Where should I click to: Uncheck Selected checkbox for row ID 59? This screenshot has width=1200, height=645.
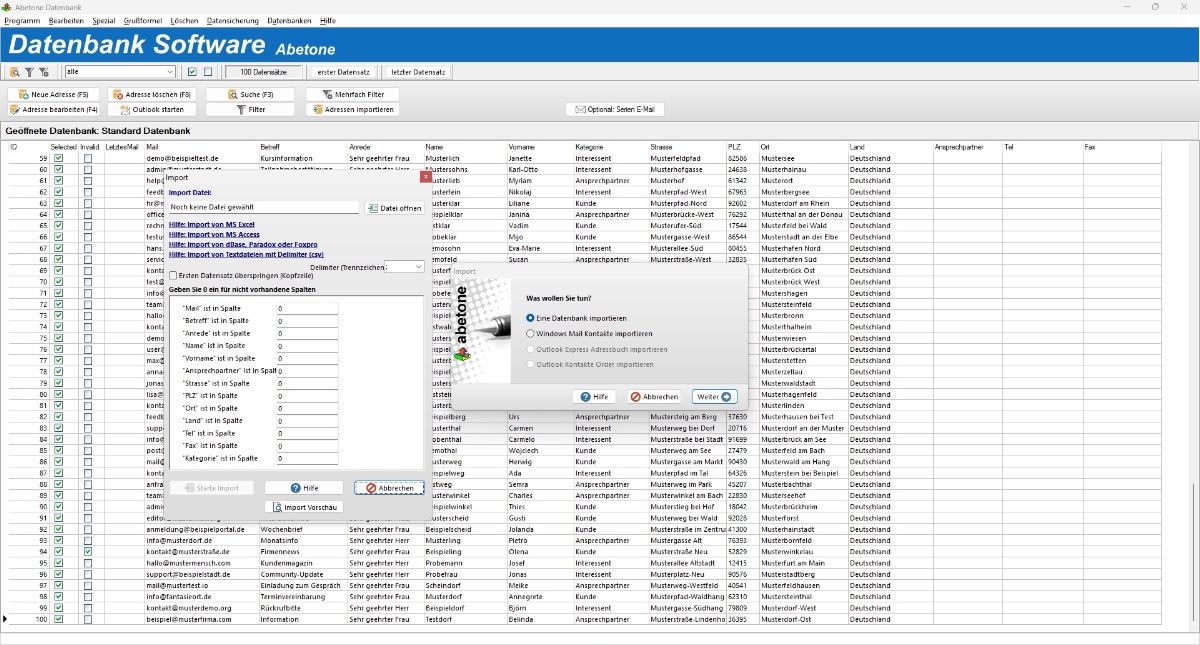pyautogui.click(x=59, y=158)
